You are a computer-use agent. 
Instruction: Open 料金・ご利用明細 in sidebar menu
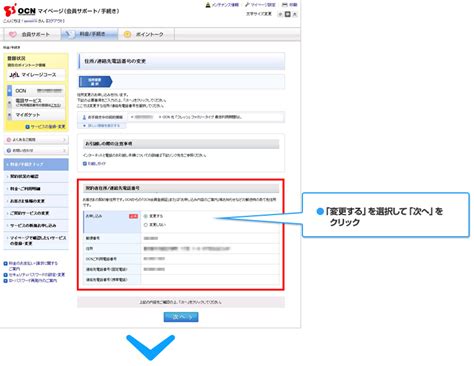click(36, 189)
